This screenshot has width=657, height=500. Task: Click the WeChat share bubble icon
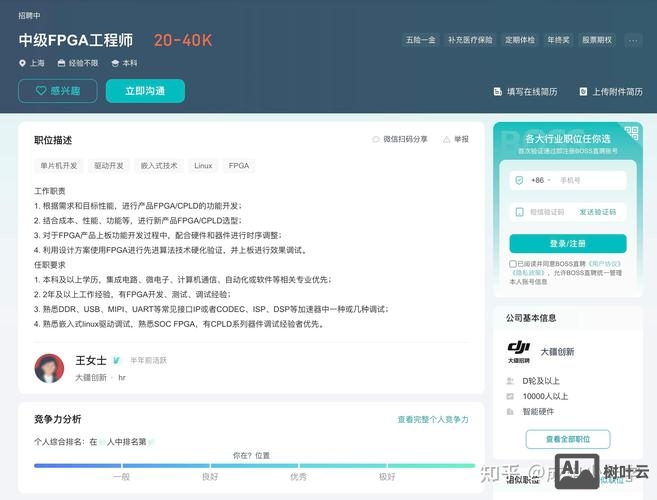[x=375, y=139]
